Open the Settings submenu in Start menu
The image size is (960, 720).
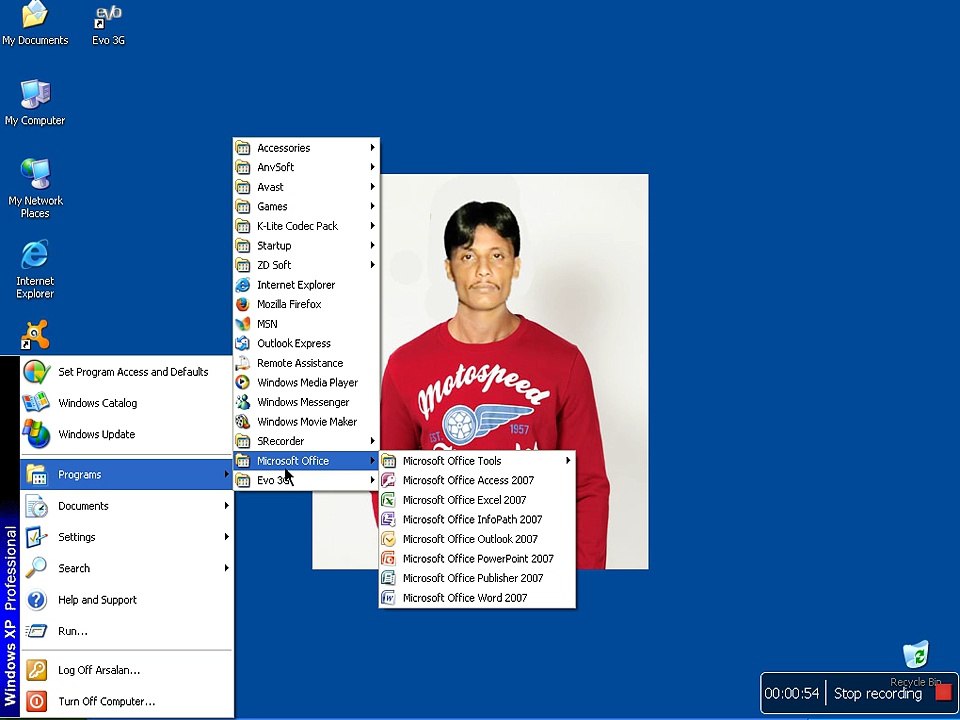127,537
